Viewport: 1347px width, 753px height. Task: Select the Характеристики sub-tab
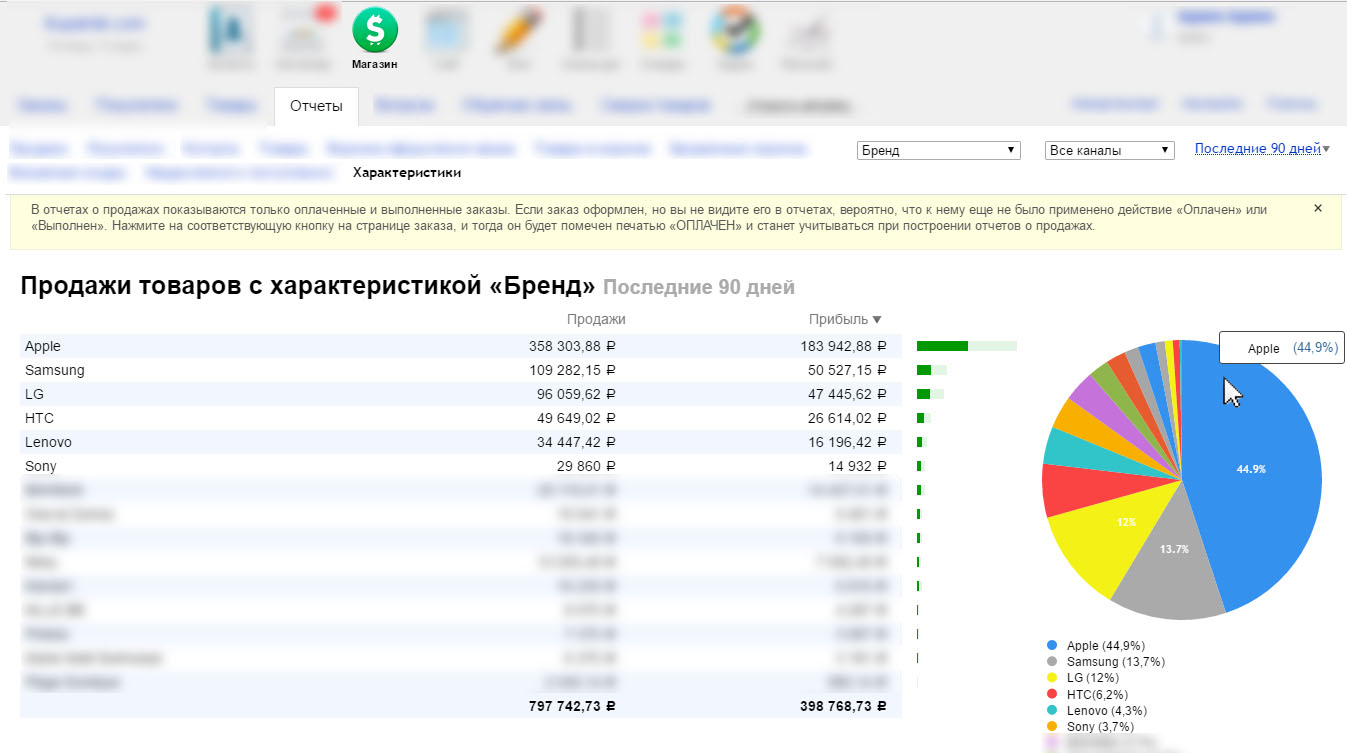coord(407,172)
